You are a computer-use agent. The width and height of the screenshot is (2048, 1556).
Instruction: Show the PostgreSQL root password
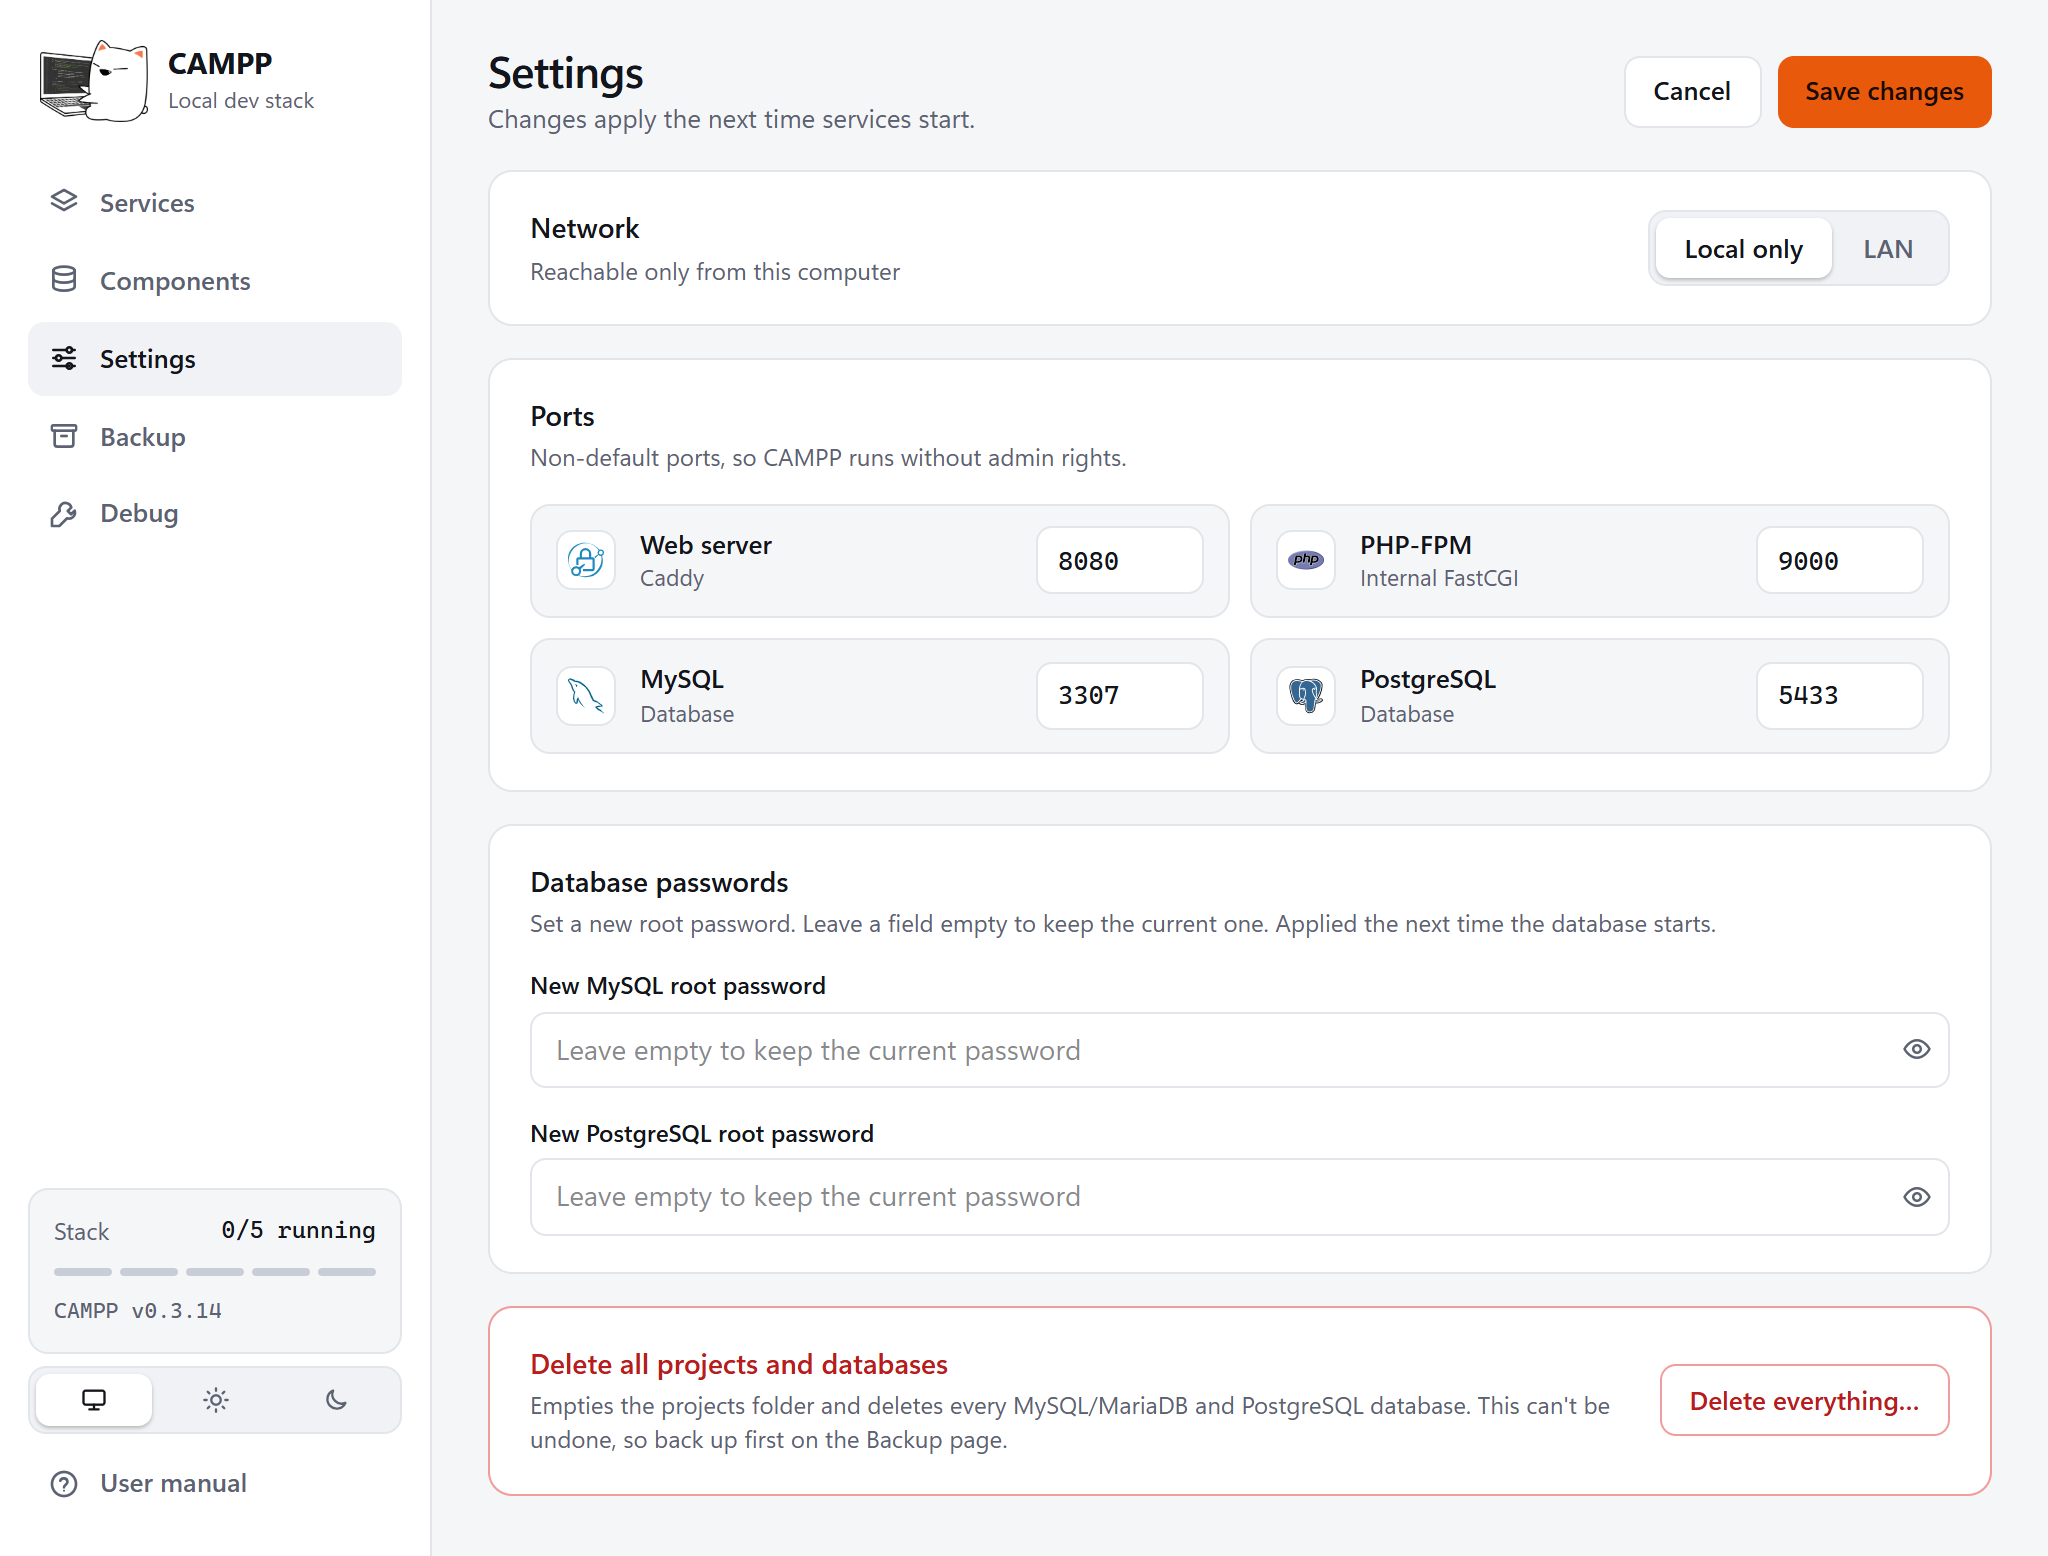pyautogui.click(x=1916, y=1197)
